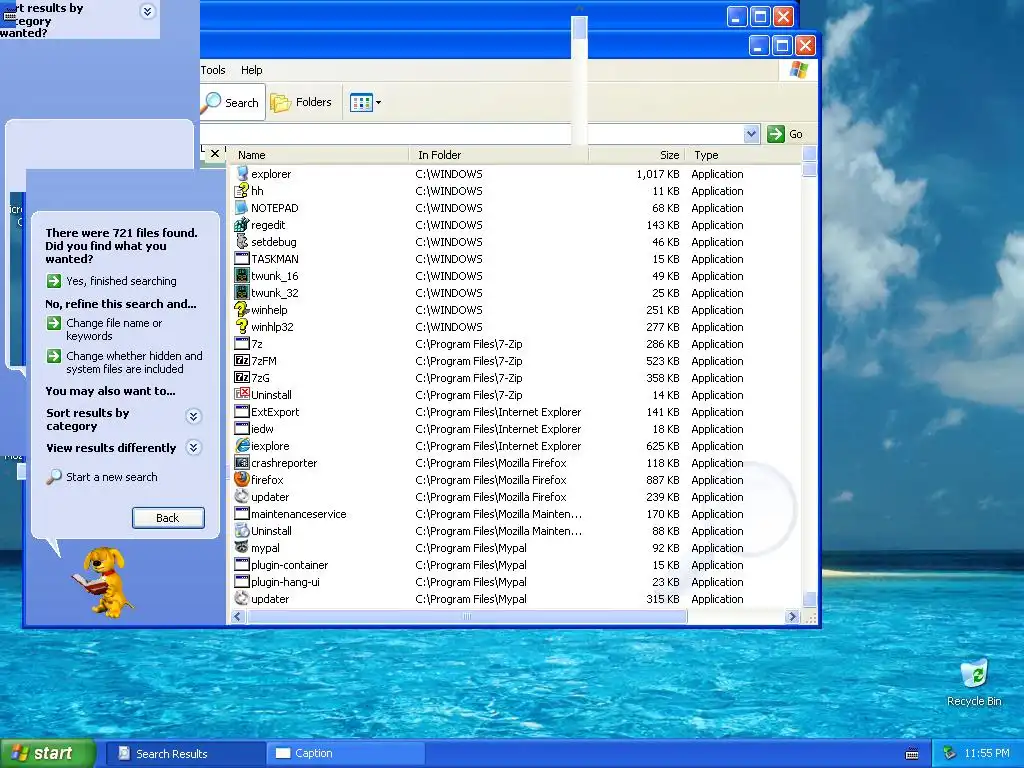The image size is (1024, 768).
Task: Open the explorer application icon
Action: click(242, 174)
